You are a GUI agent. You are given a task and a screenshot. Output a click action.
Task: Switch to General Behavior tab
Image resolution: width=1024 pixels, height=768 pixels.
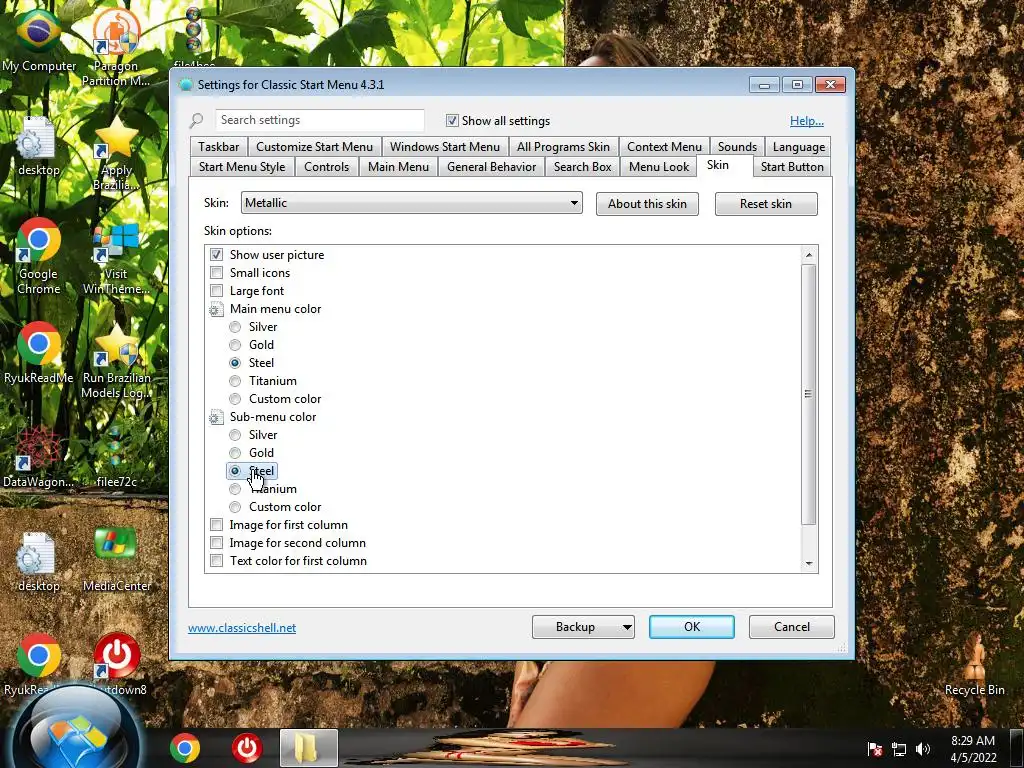click(x=491, y=167)
